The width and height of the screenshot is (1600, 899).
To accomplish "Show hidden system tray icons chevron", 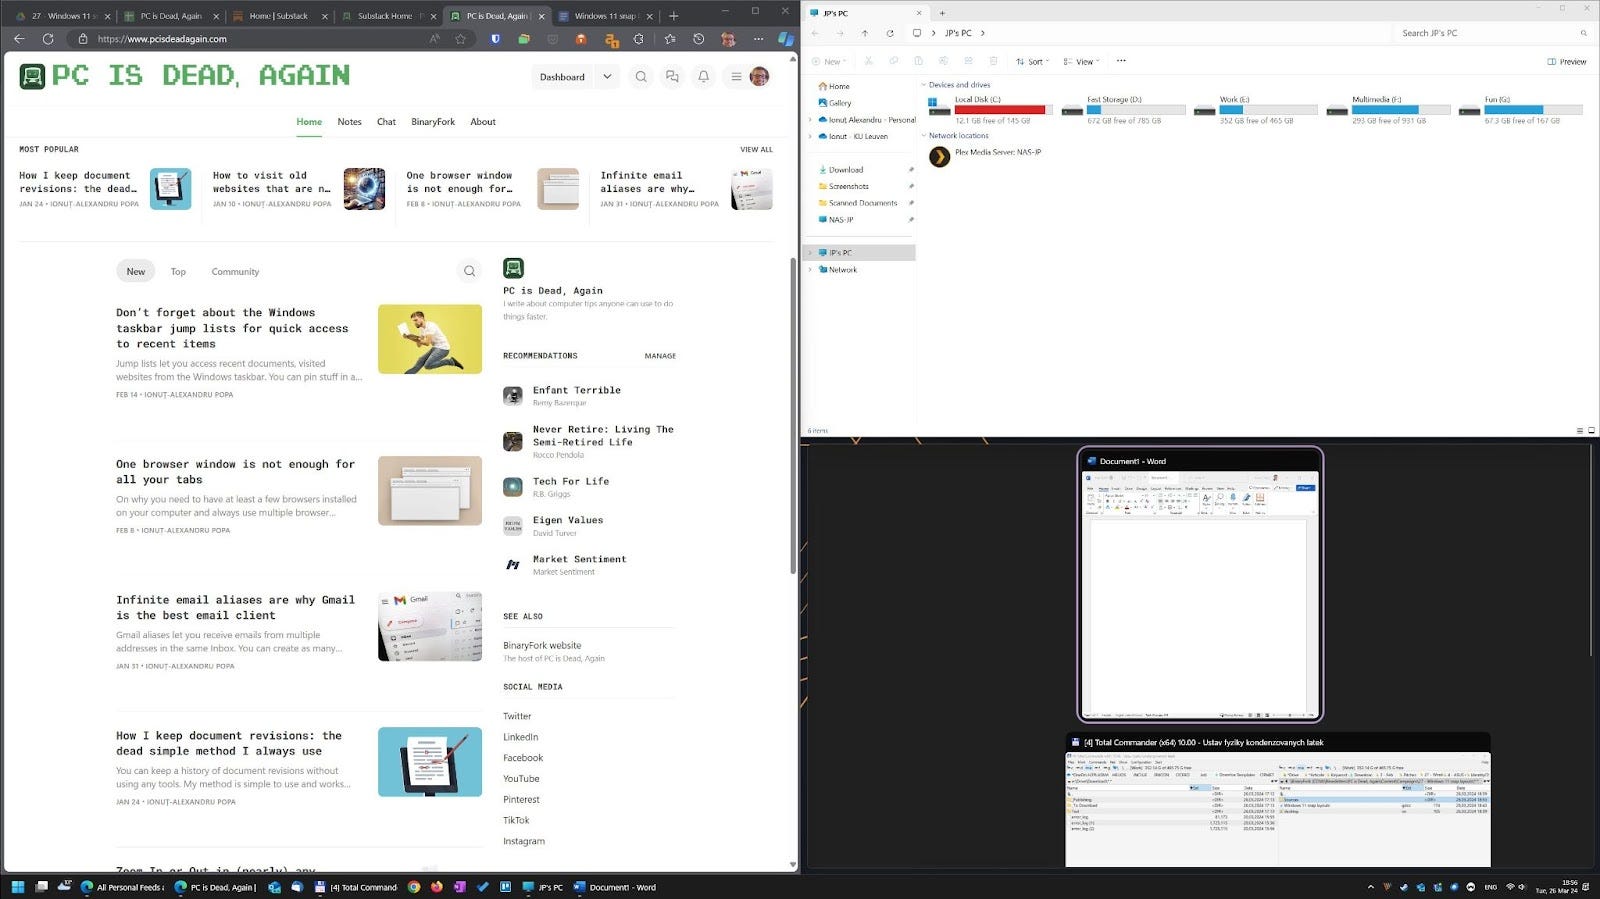I will click(1370, 887).
